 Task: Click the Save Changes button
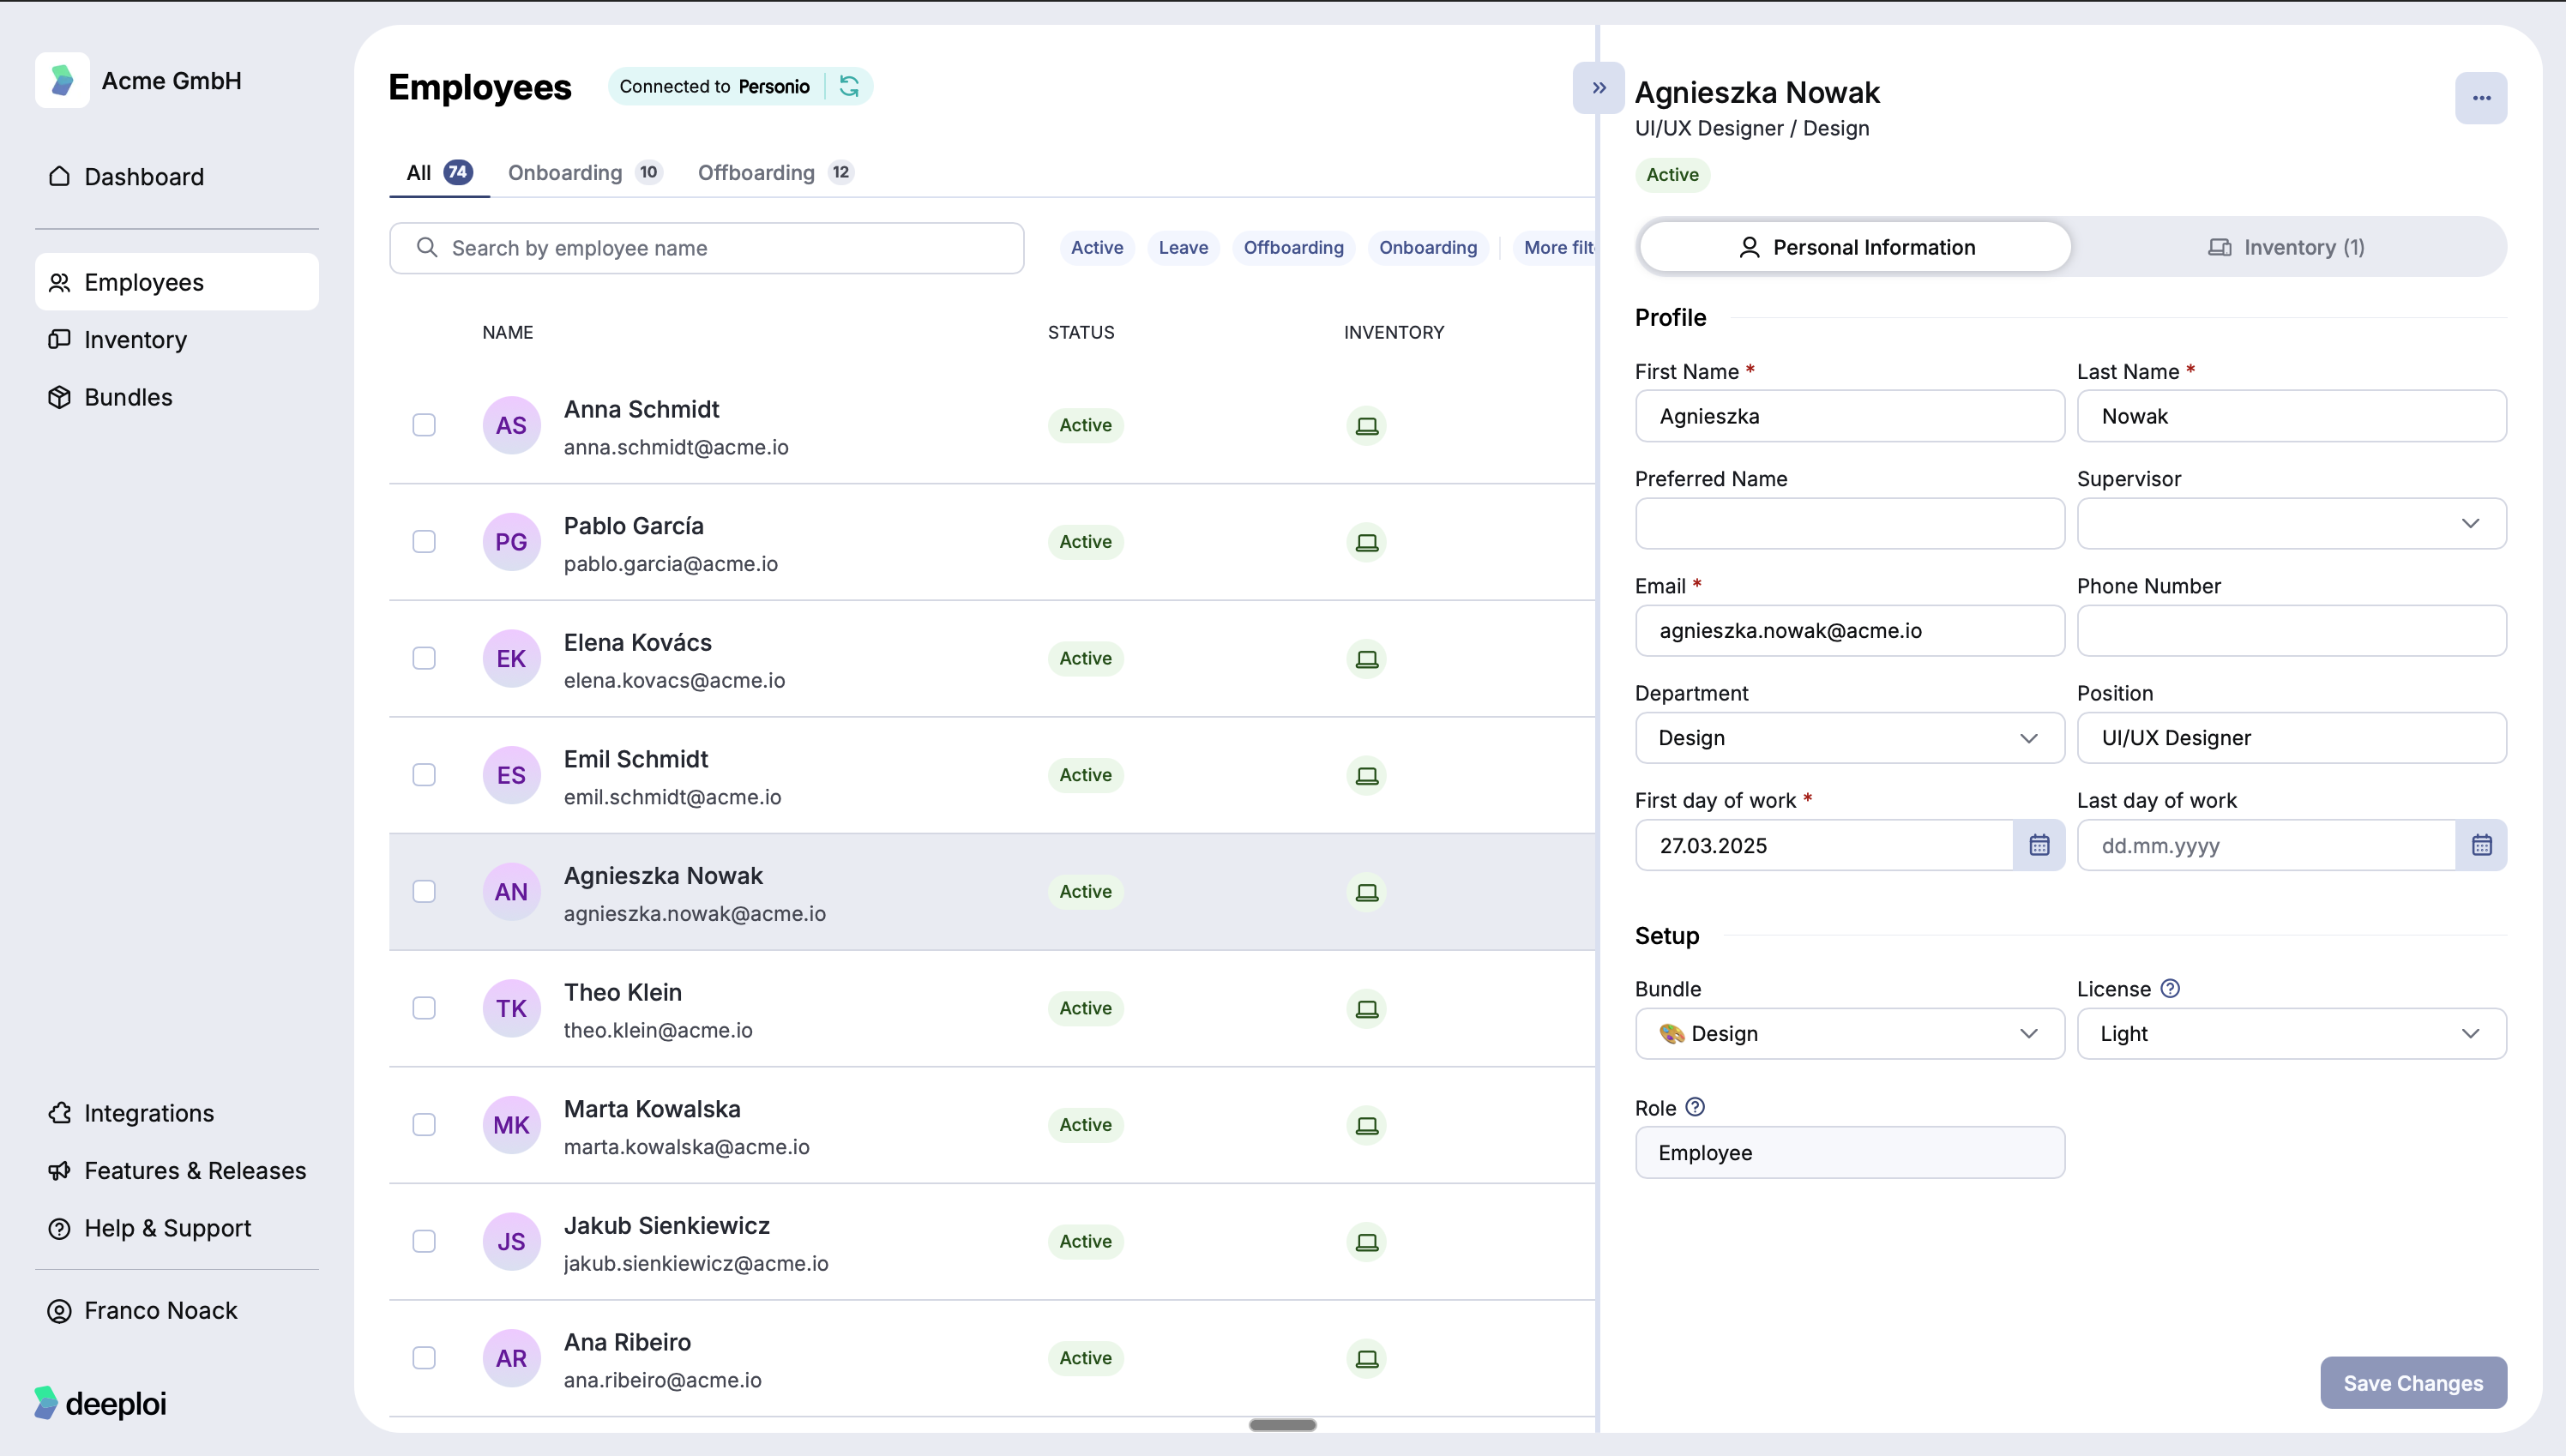(2412, 1383)
